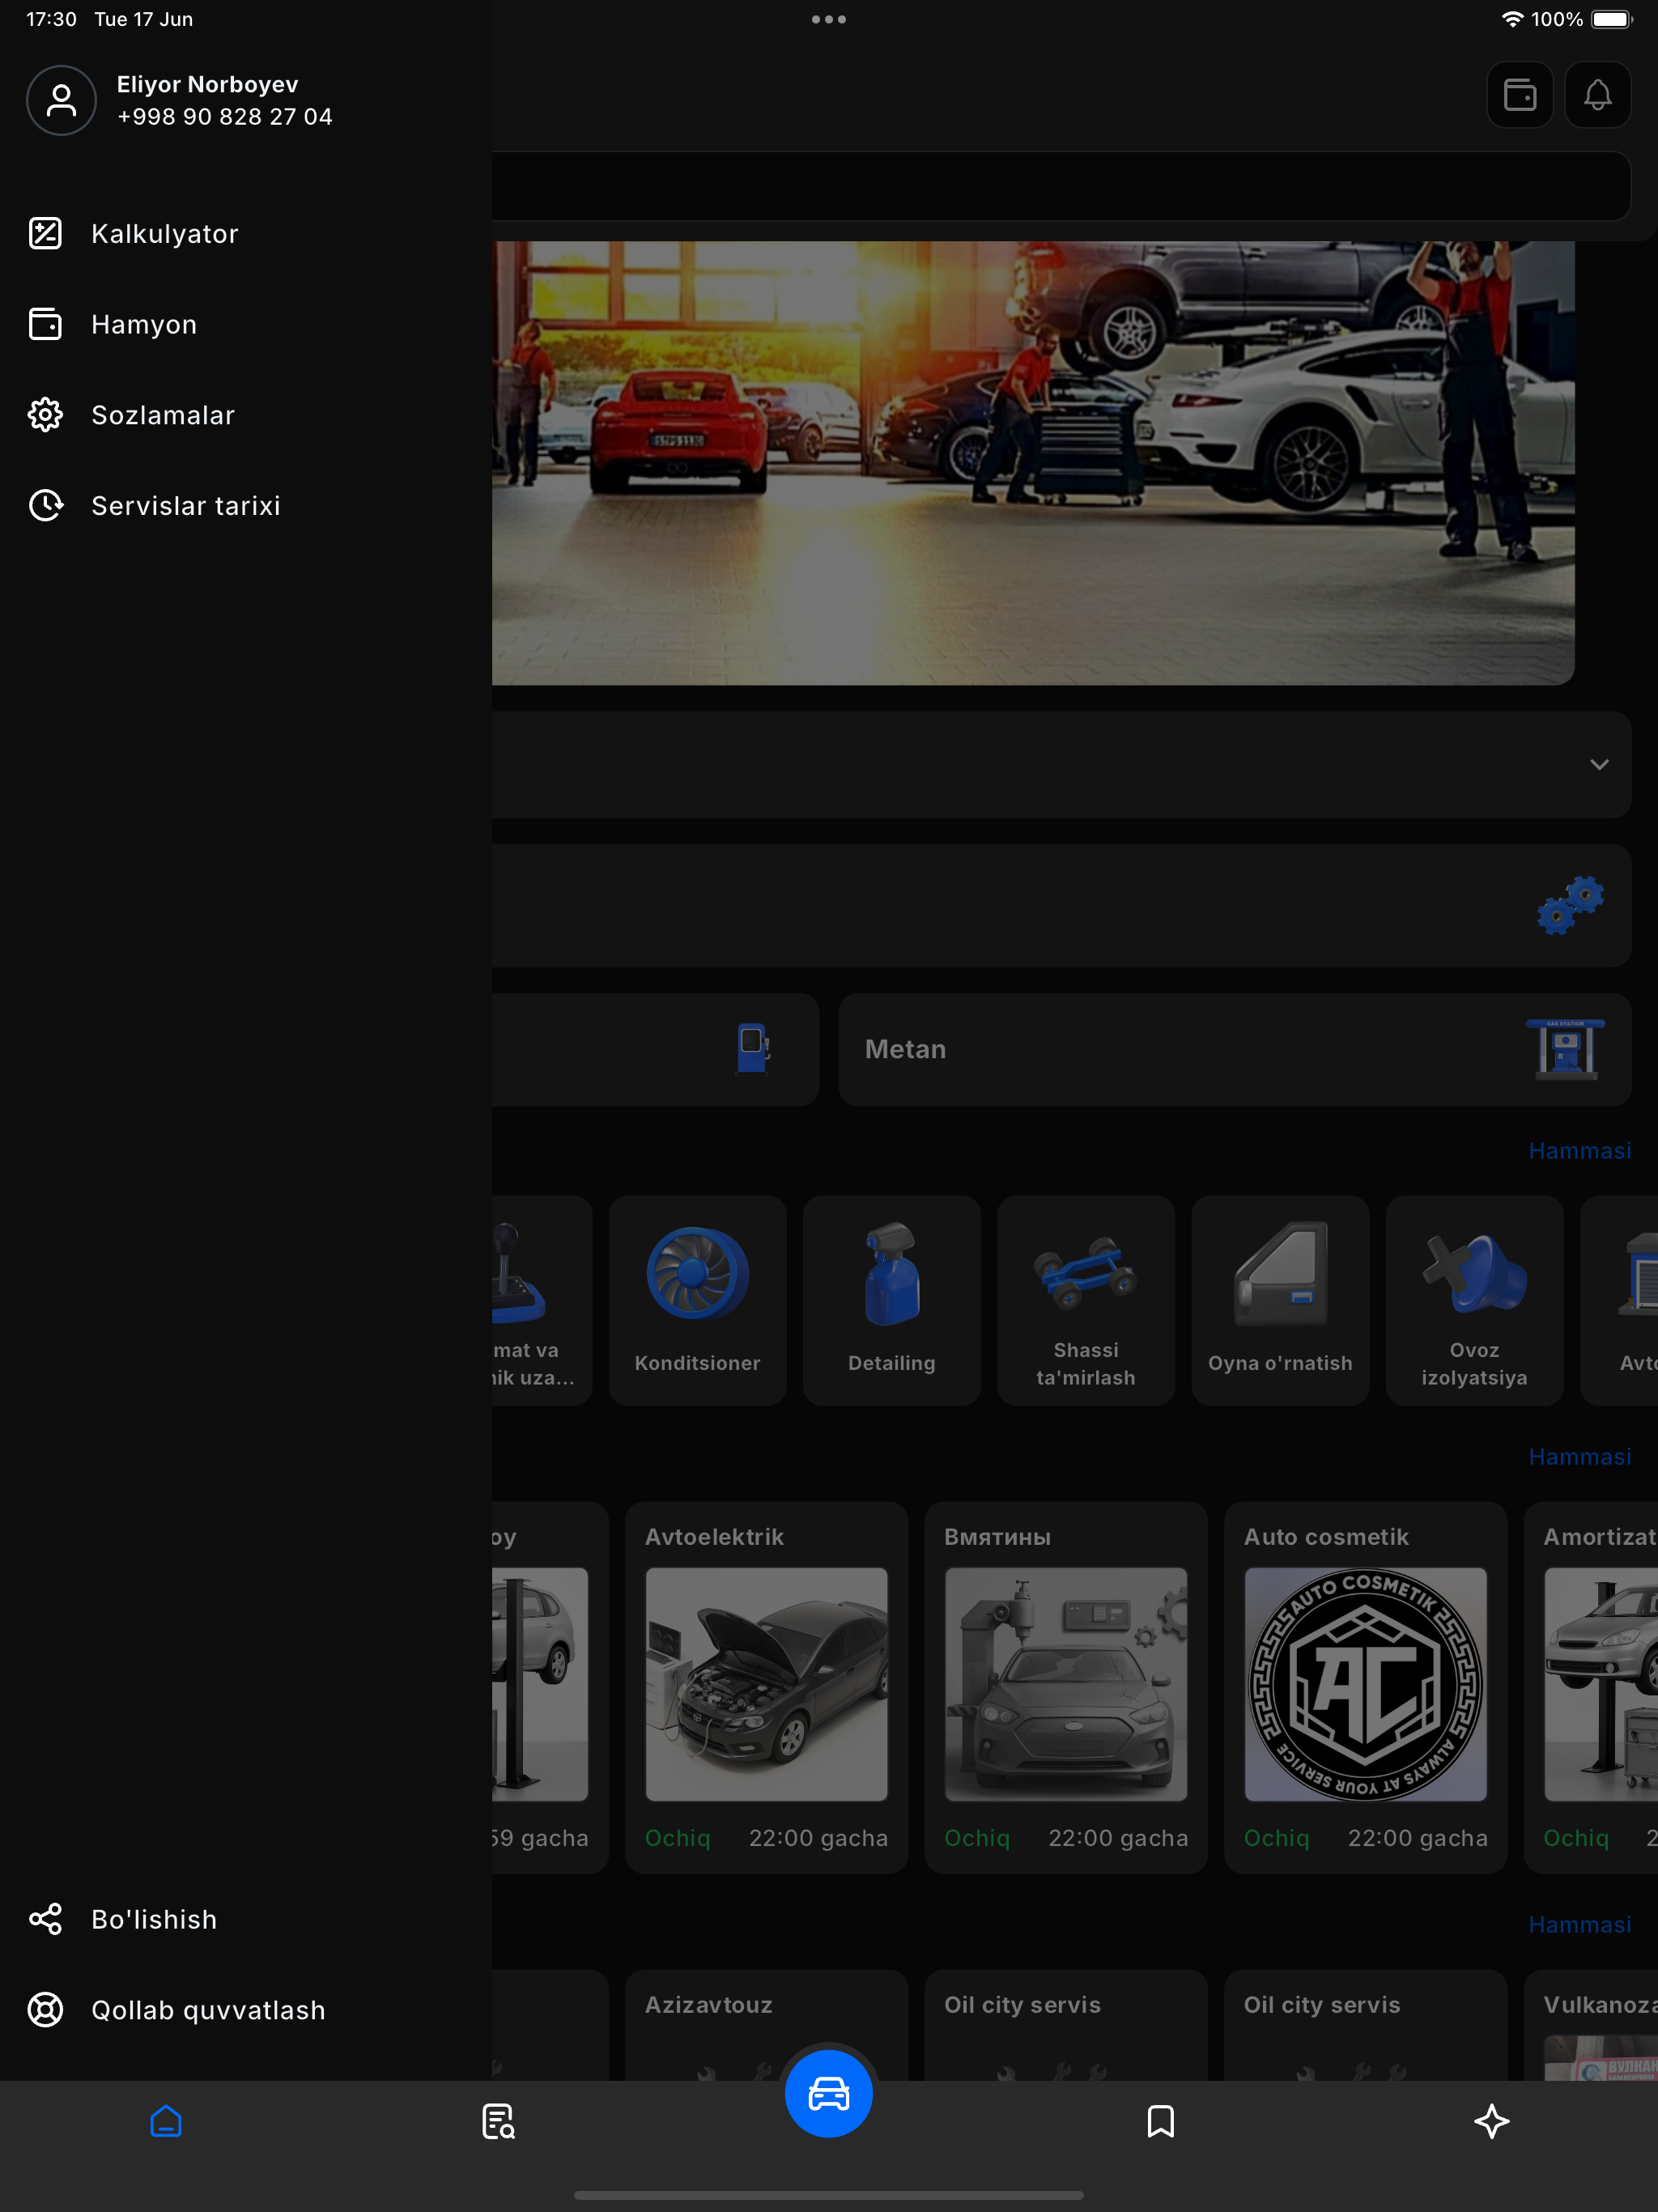Screen dimensions: 1658x2212
Task: Tap Hammasi link above Azizavtouz cards
Action: tap(1579, 1925)
